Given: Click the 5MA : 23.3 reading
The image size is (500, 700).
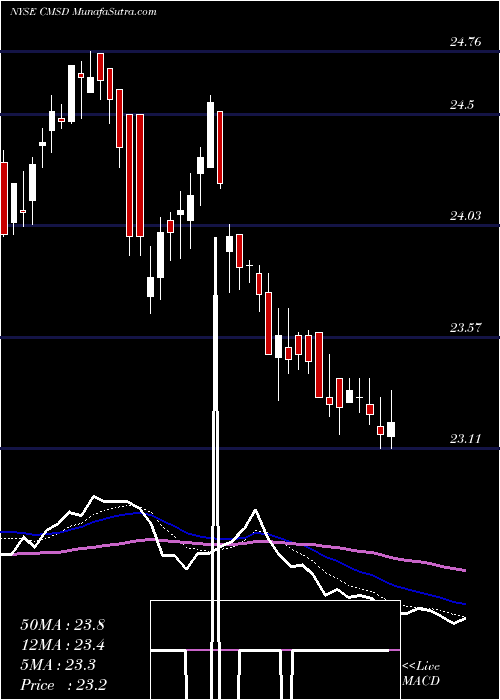Looking at the screenshot, I should (x=58, y=665).
